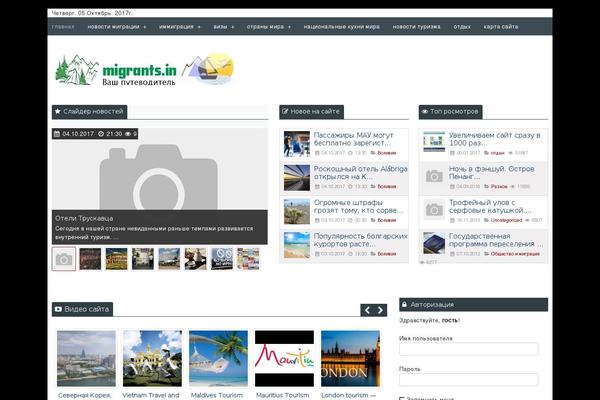Expand the страны мира dropdown arrow

(289, 27)
